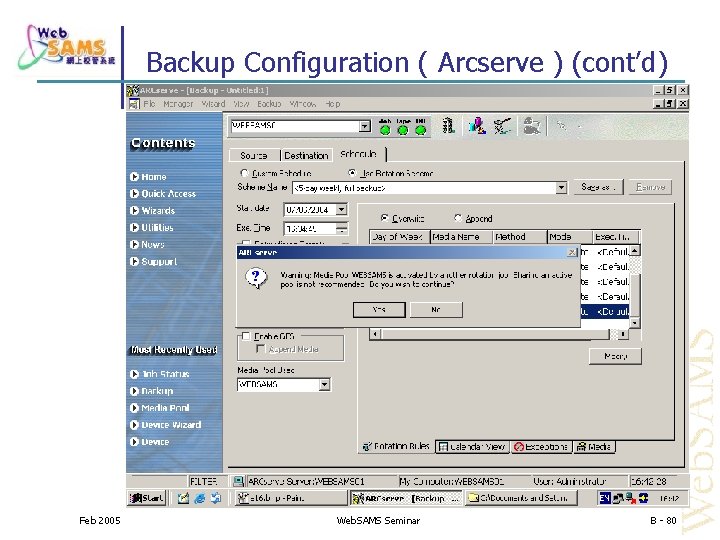Click the Job Status arrow icon
This screenshot has height=540, width=720.
click(135, 374)
